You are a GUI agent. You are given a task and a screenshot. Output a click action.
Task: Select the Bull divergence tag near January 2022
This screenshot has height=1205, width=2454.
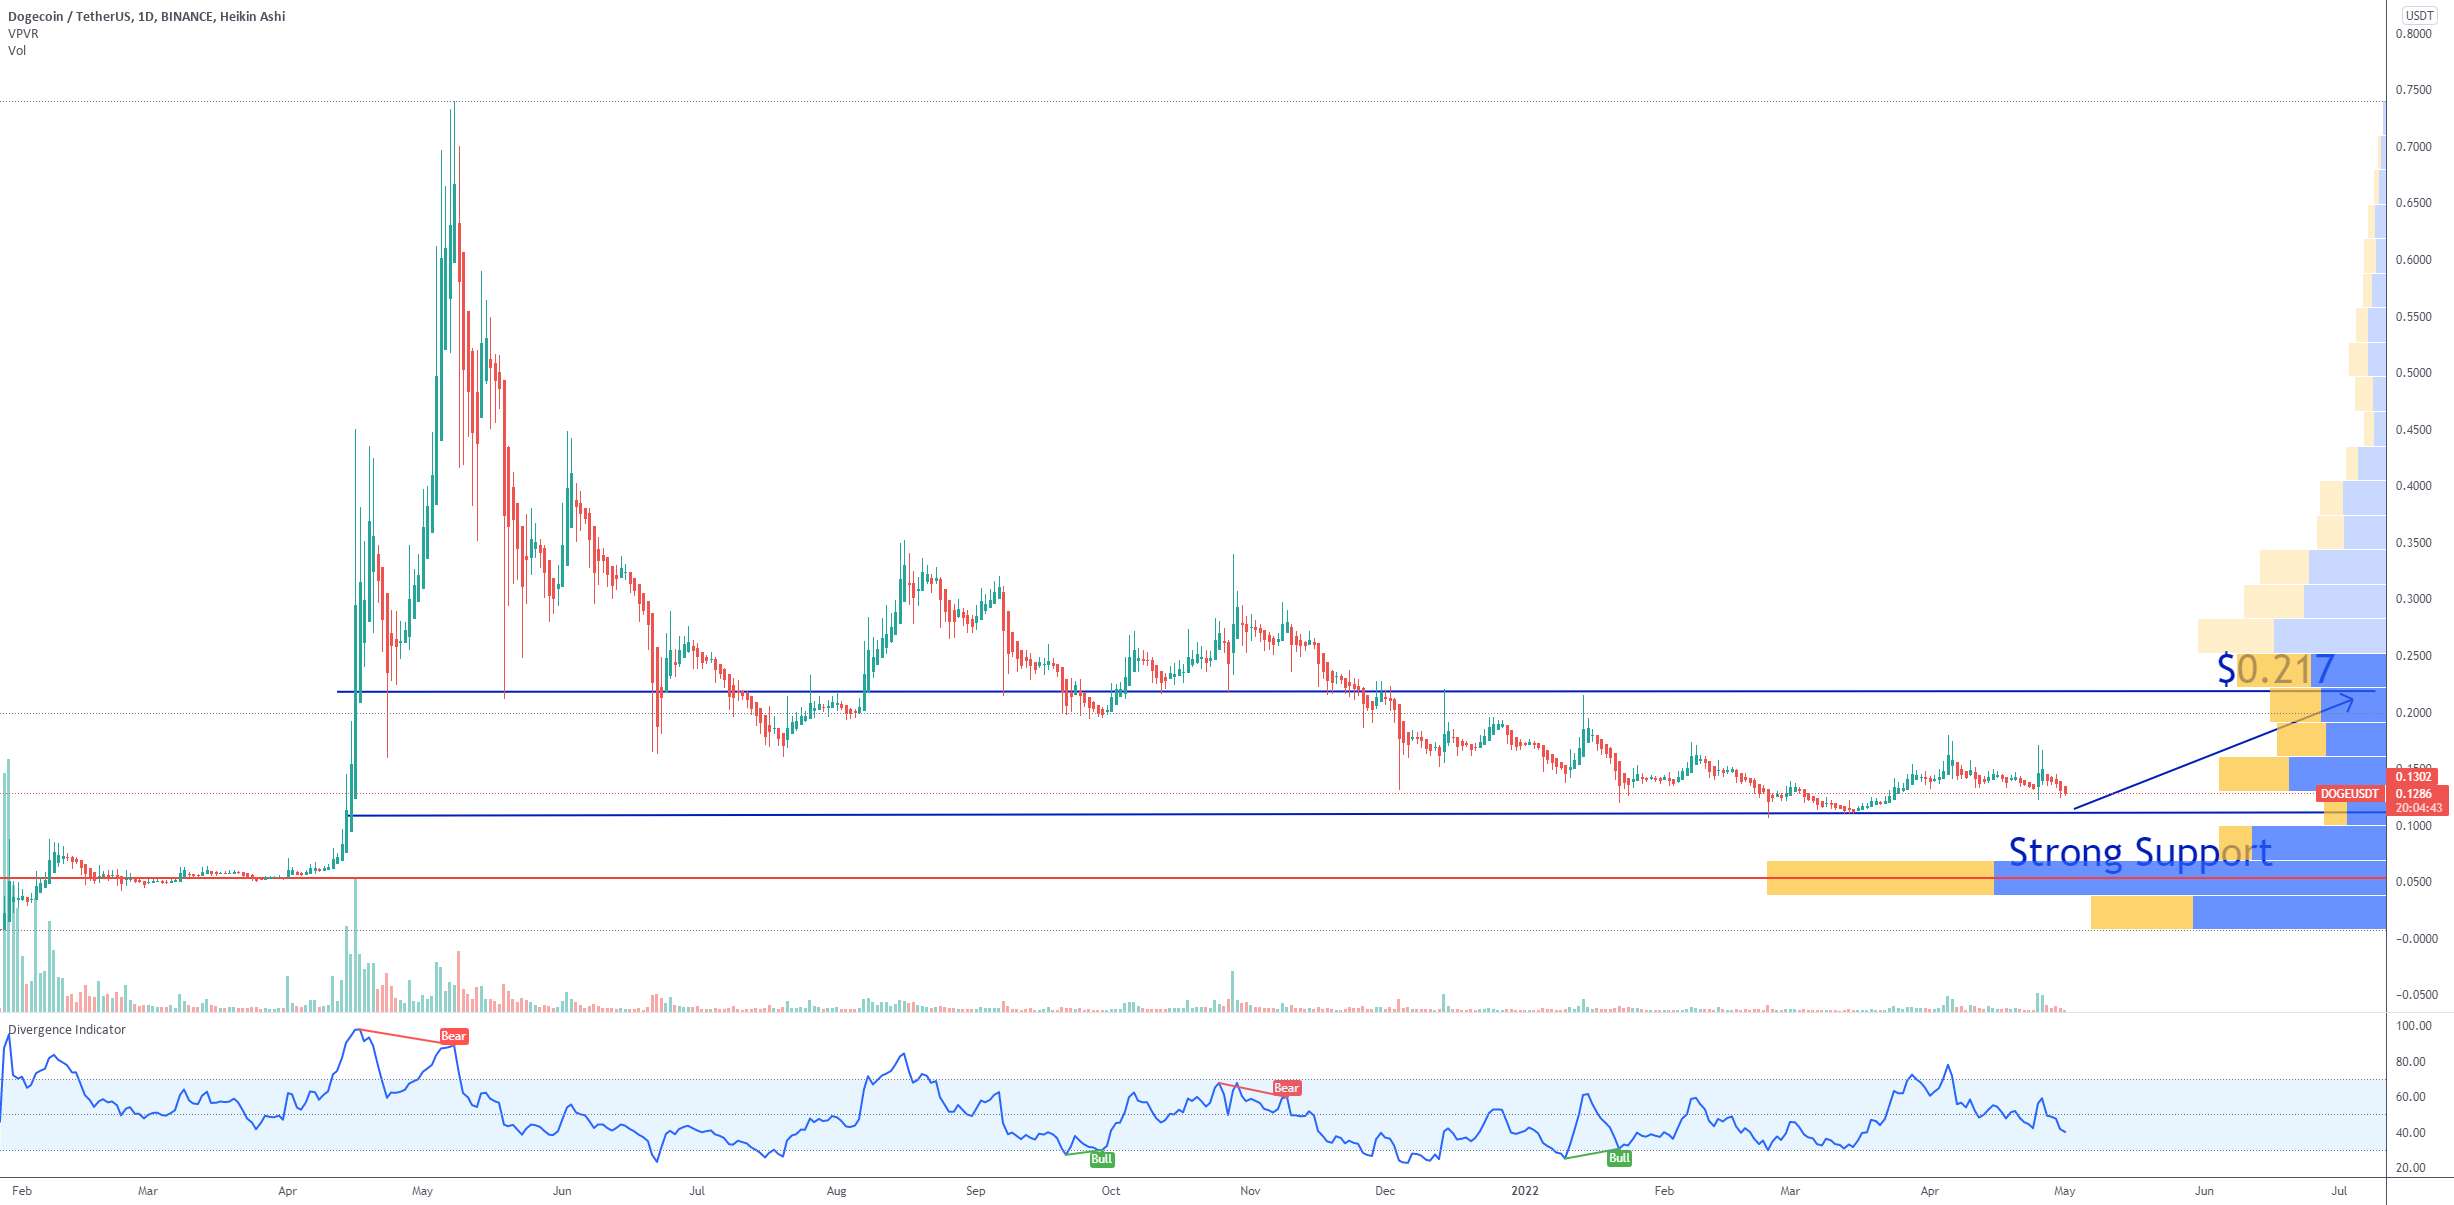1619,1158
